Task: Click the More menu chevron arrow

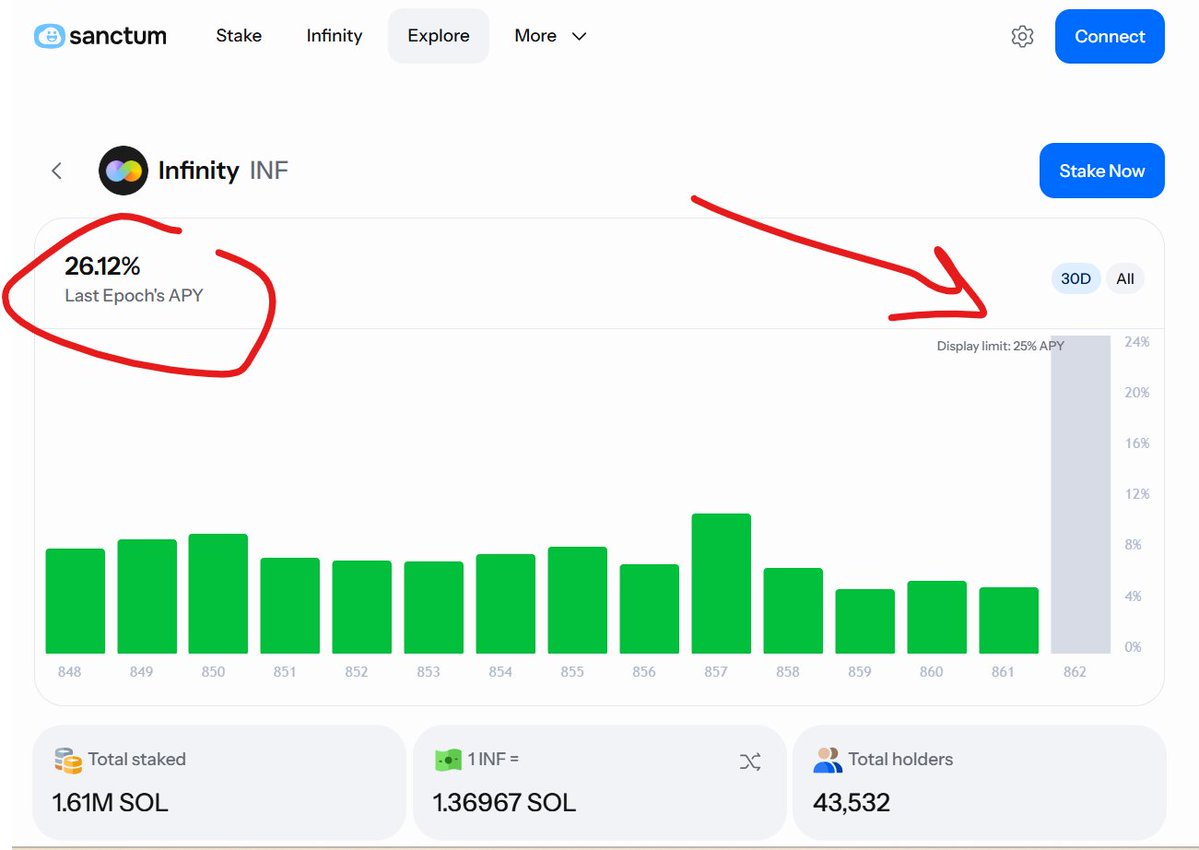Action: pos(579,37)
